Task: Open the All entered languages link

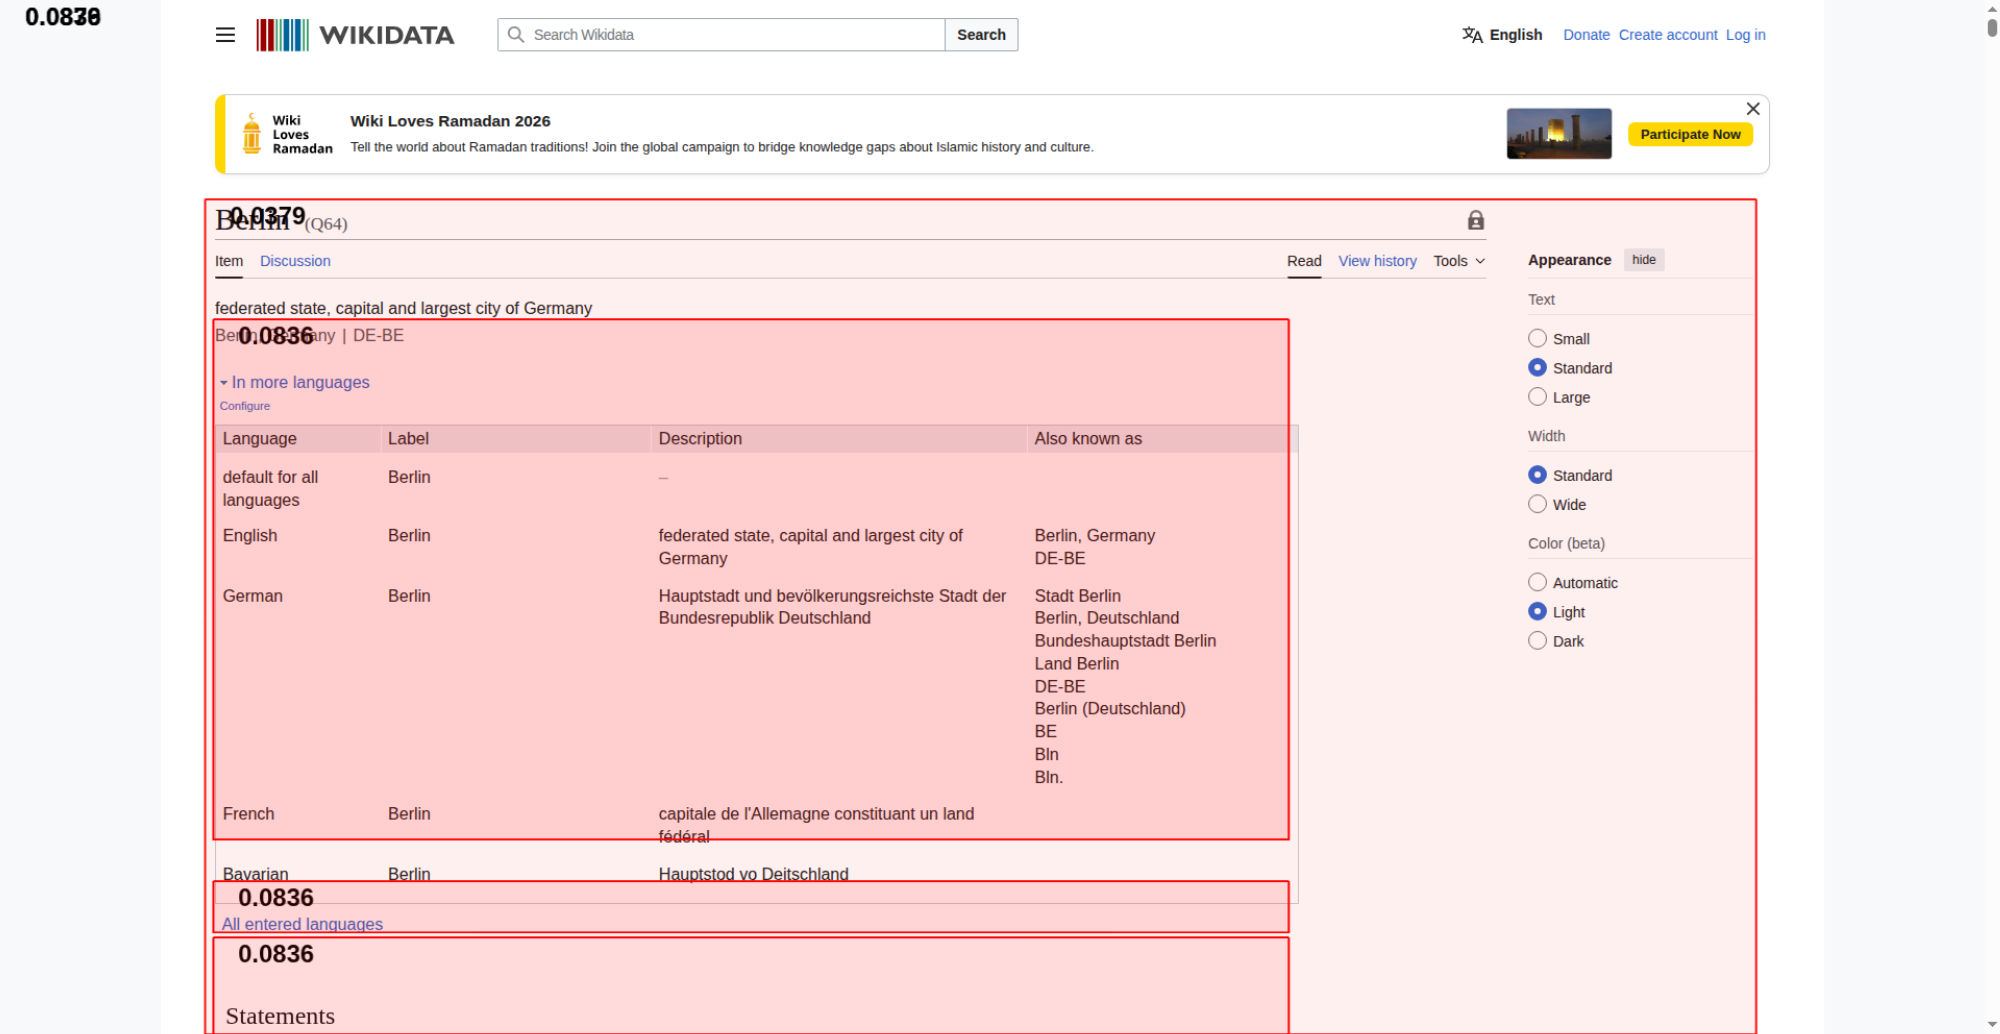Action: [x=302, y=924]
